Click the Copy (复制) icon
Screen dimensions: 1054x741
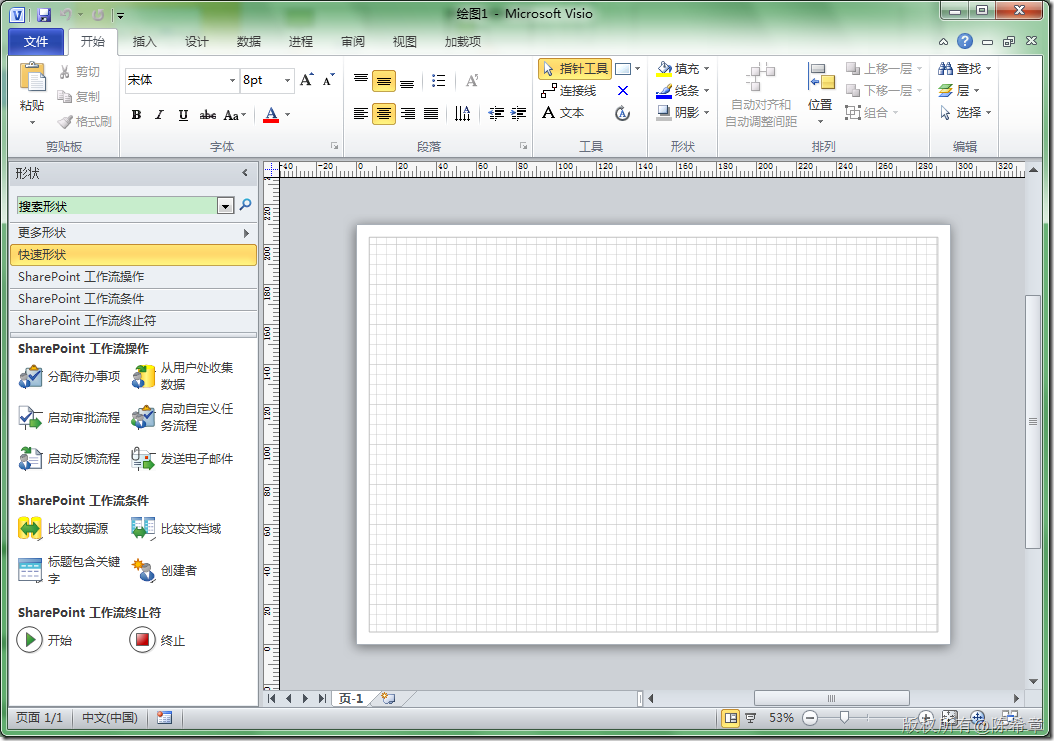coord(65,96)
